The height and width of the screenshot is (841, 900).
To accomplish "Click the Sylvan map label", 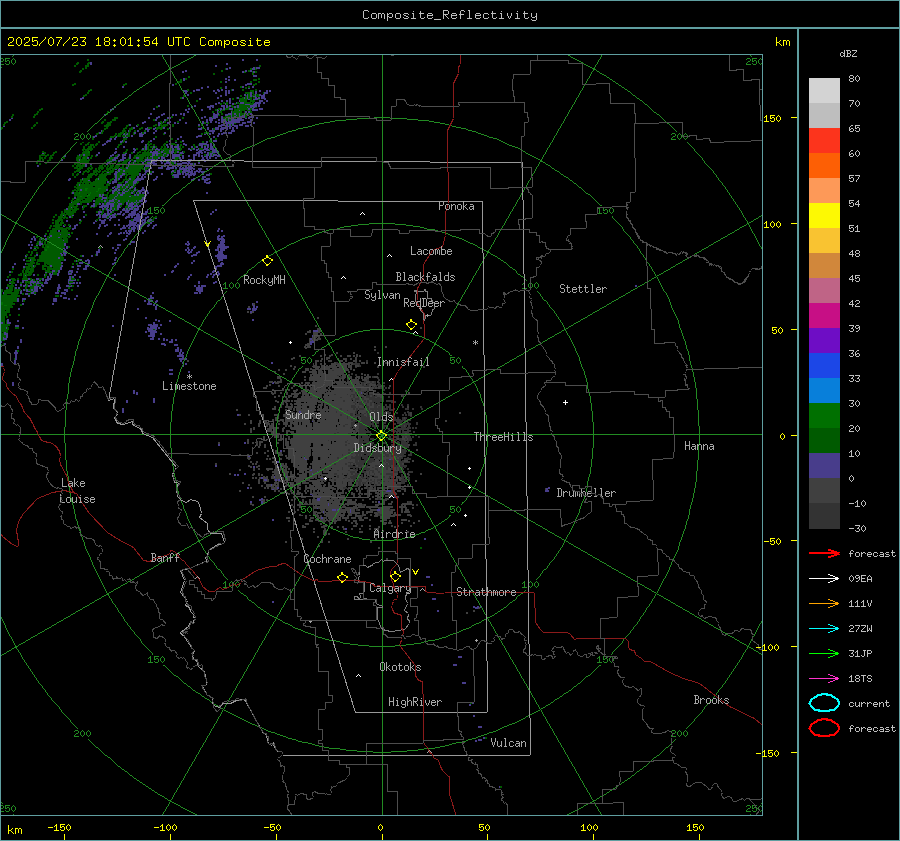I will tap(382, 295).
